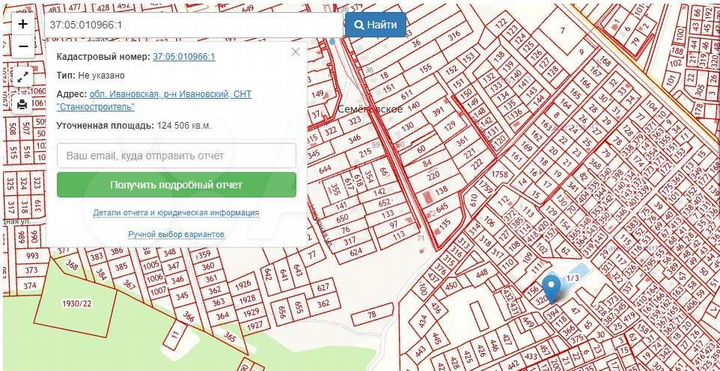Click the Найти search button
720x371 pixels.
click(x=376, y=25)
